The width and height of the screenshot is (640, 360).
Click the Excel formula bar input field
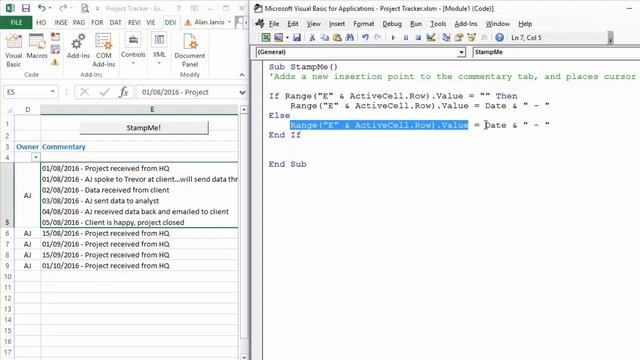[x=188, y=92]
